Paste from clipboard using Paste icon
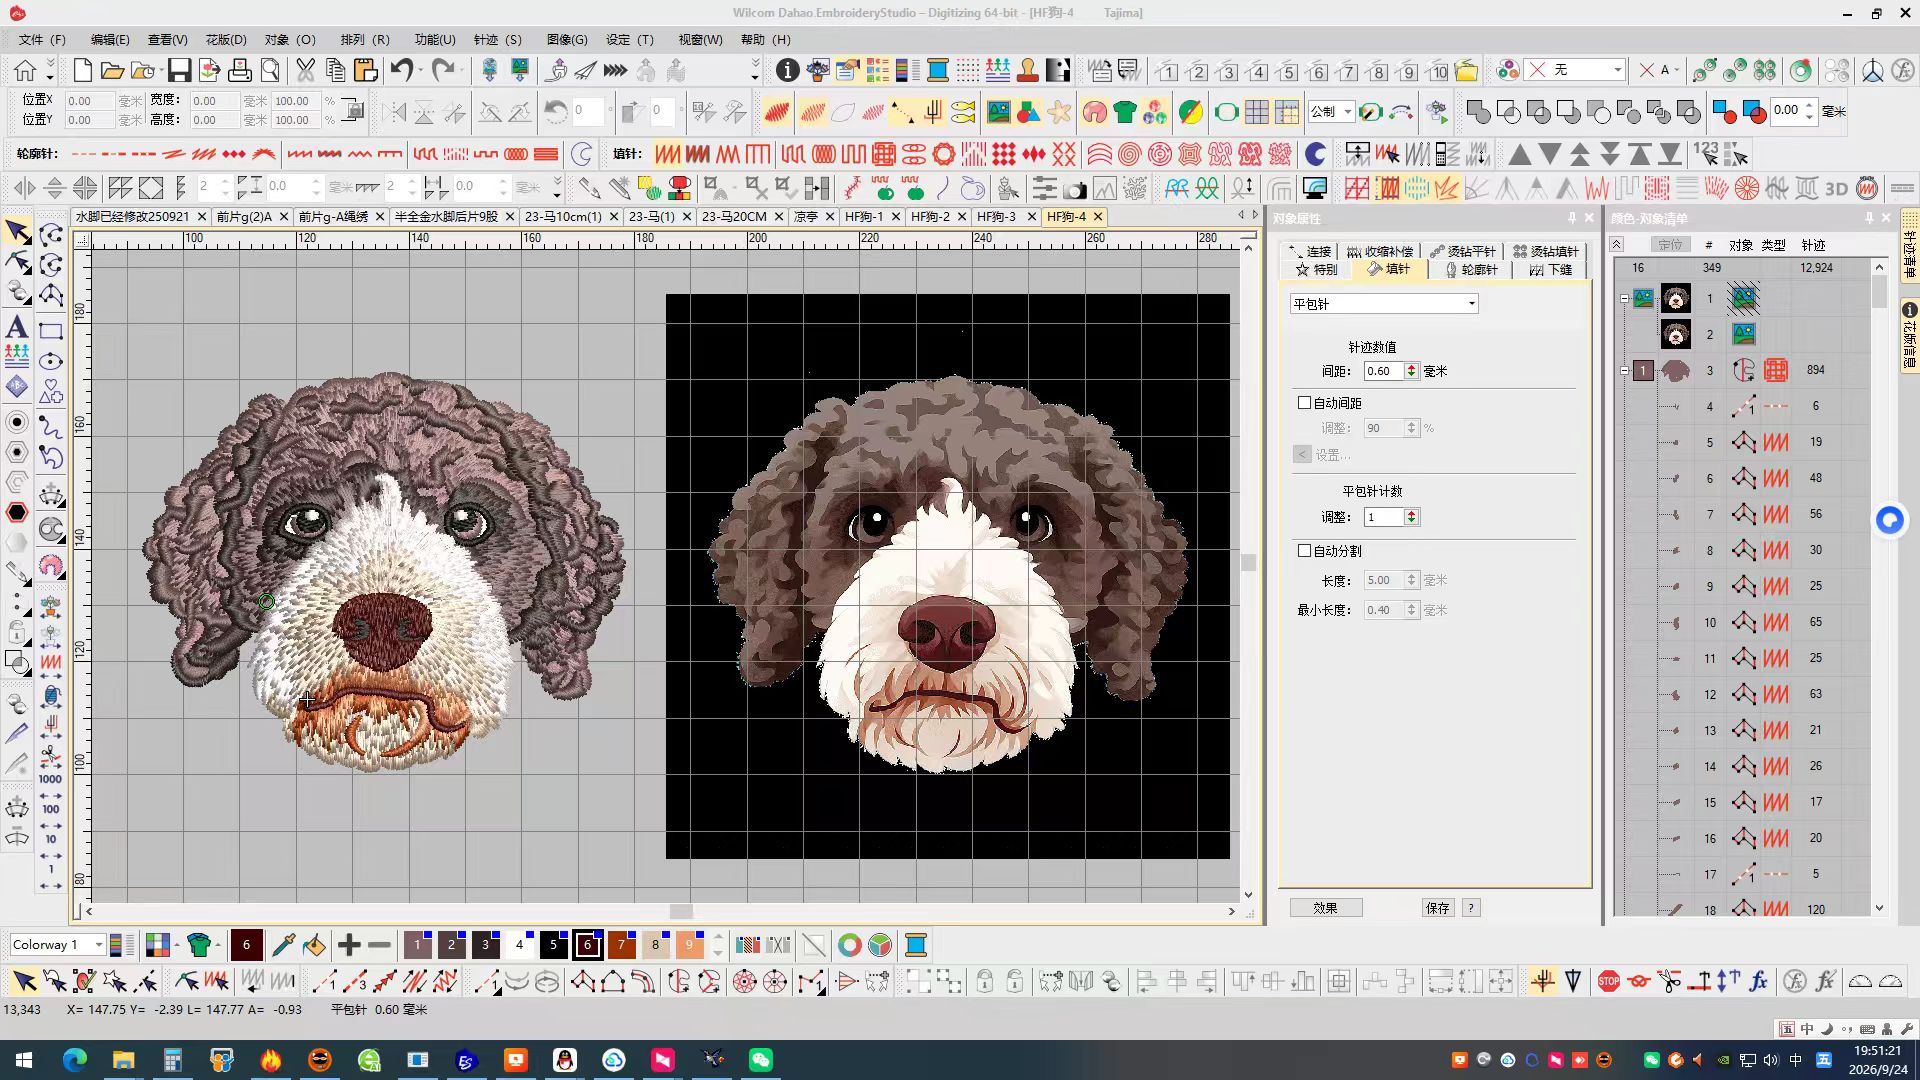The height and width of the screenshot is (1080, 1920). (x=365, y=71)
